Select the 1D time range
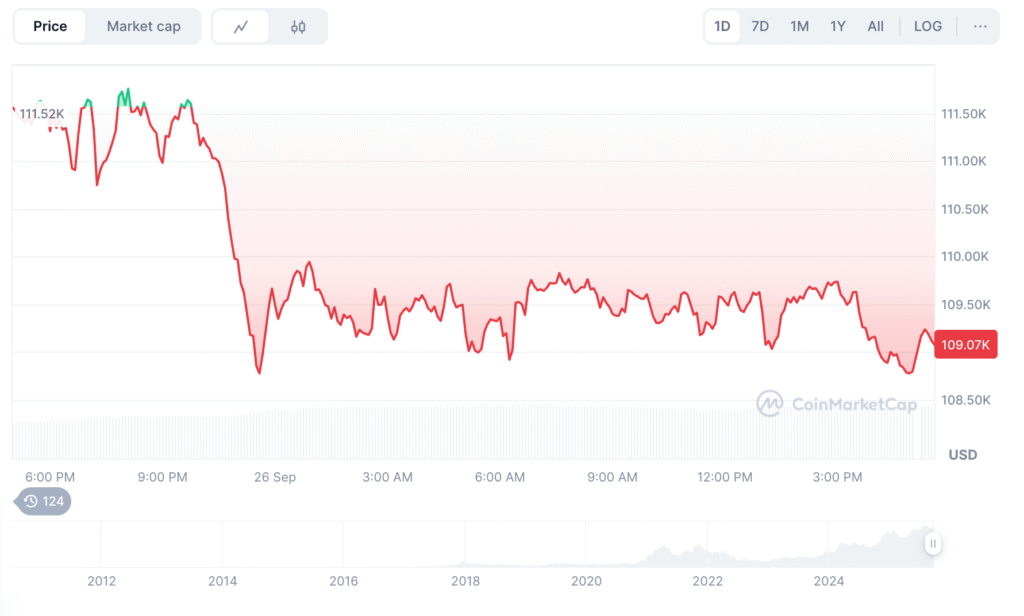The width and height of the screenshot is (1024, 616). click(x=722, y=27)
